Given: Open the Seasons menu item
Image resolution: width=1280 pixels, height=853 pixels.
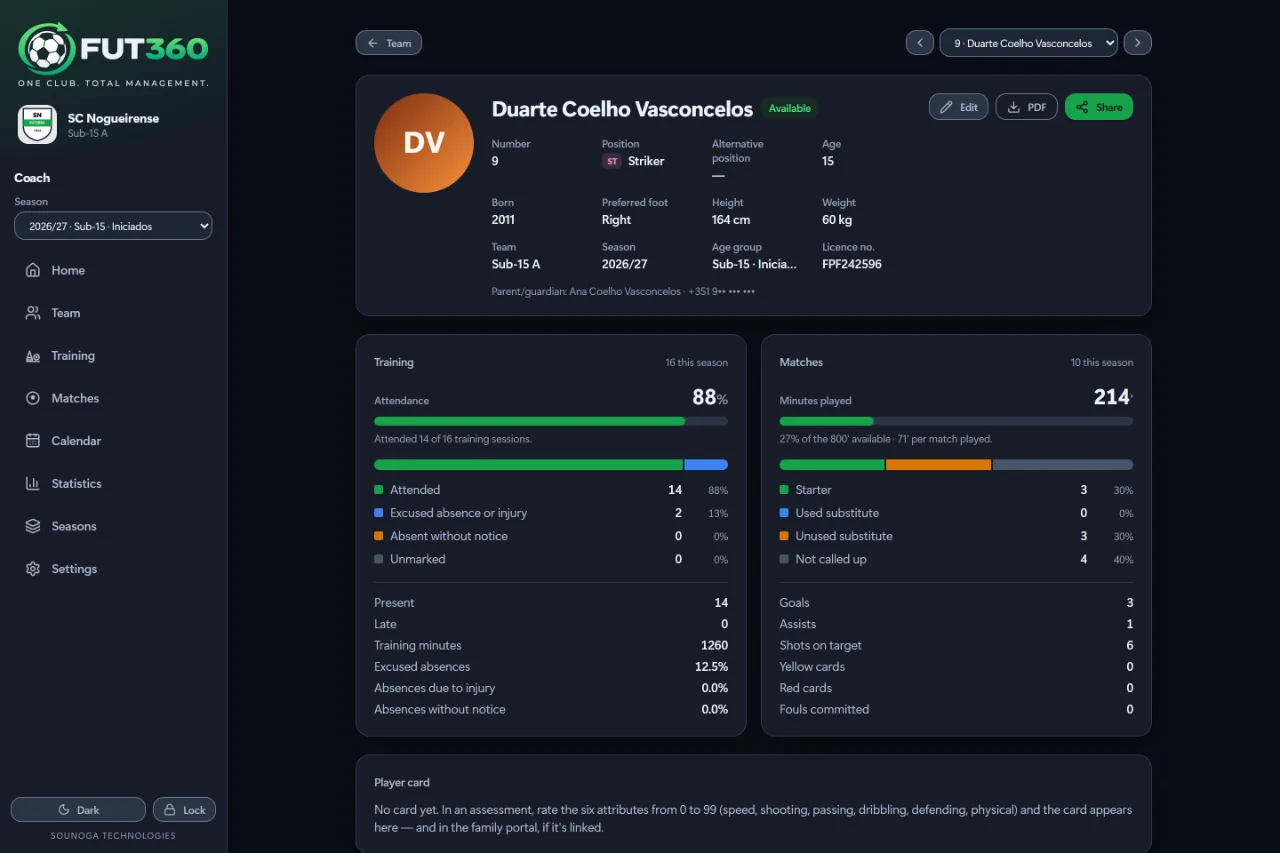Looking at the screenshot, I should (x=113, y=526).
